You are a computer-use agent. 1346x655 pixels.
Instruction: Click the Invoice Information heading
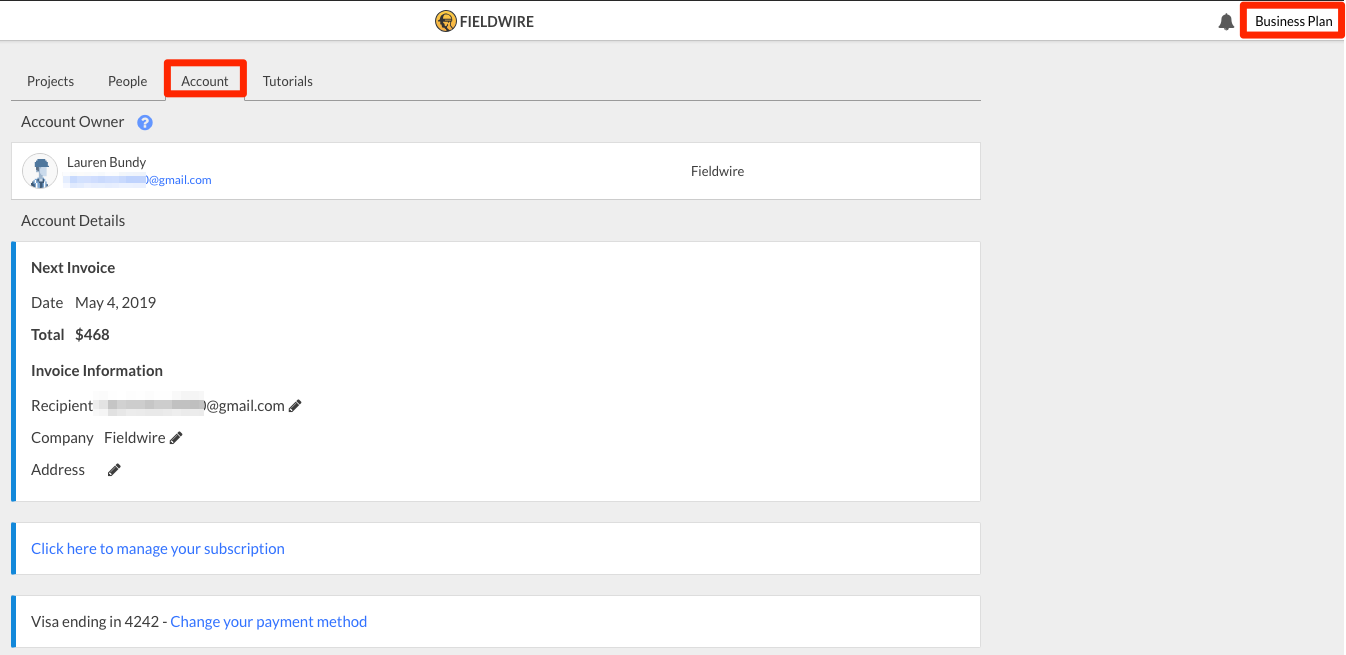click(x=97, y=371)
